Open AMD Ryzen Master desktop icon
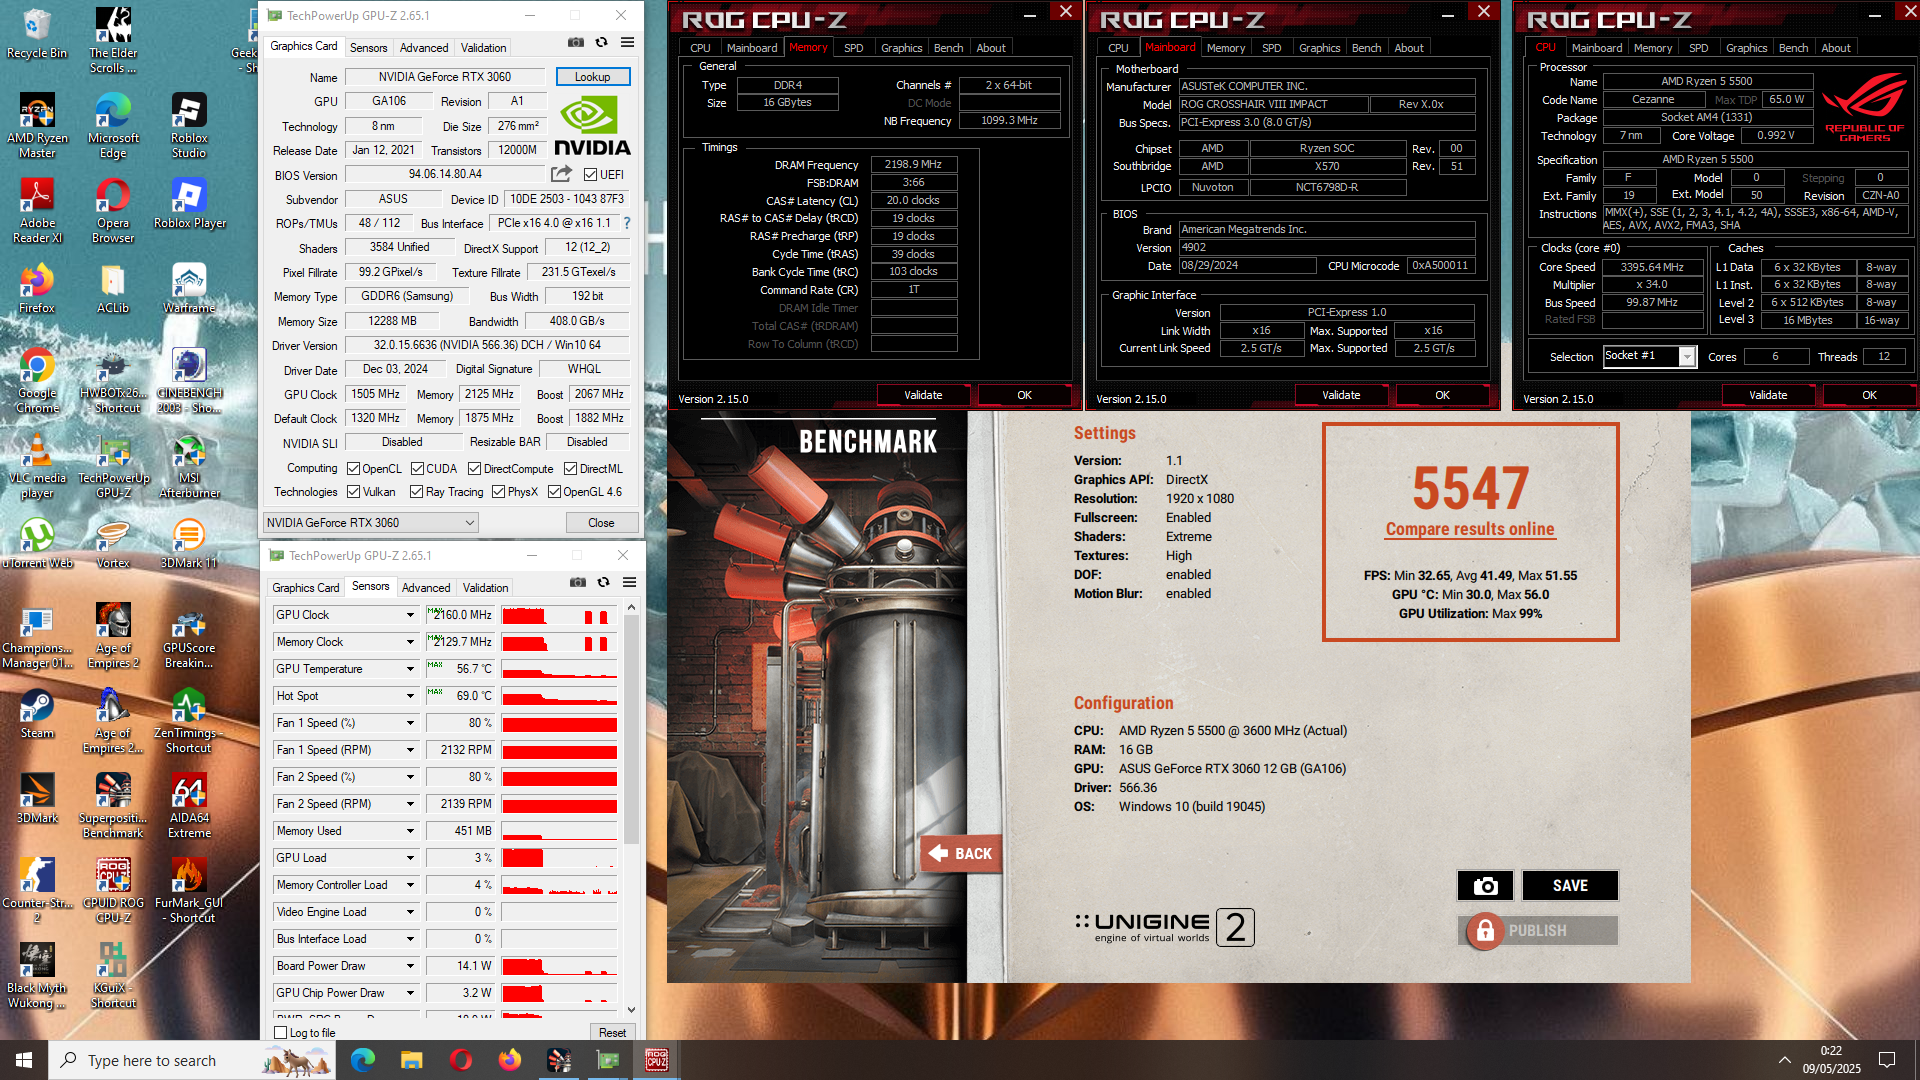 tap(37, 125)
